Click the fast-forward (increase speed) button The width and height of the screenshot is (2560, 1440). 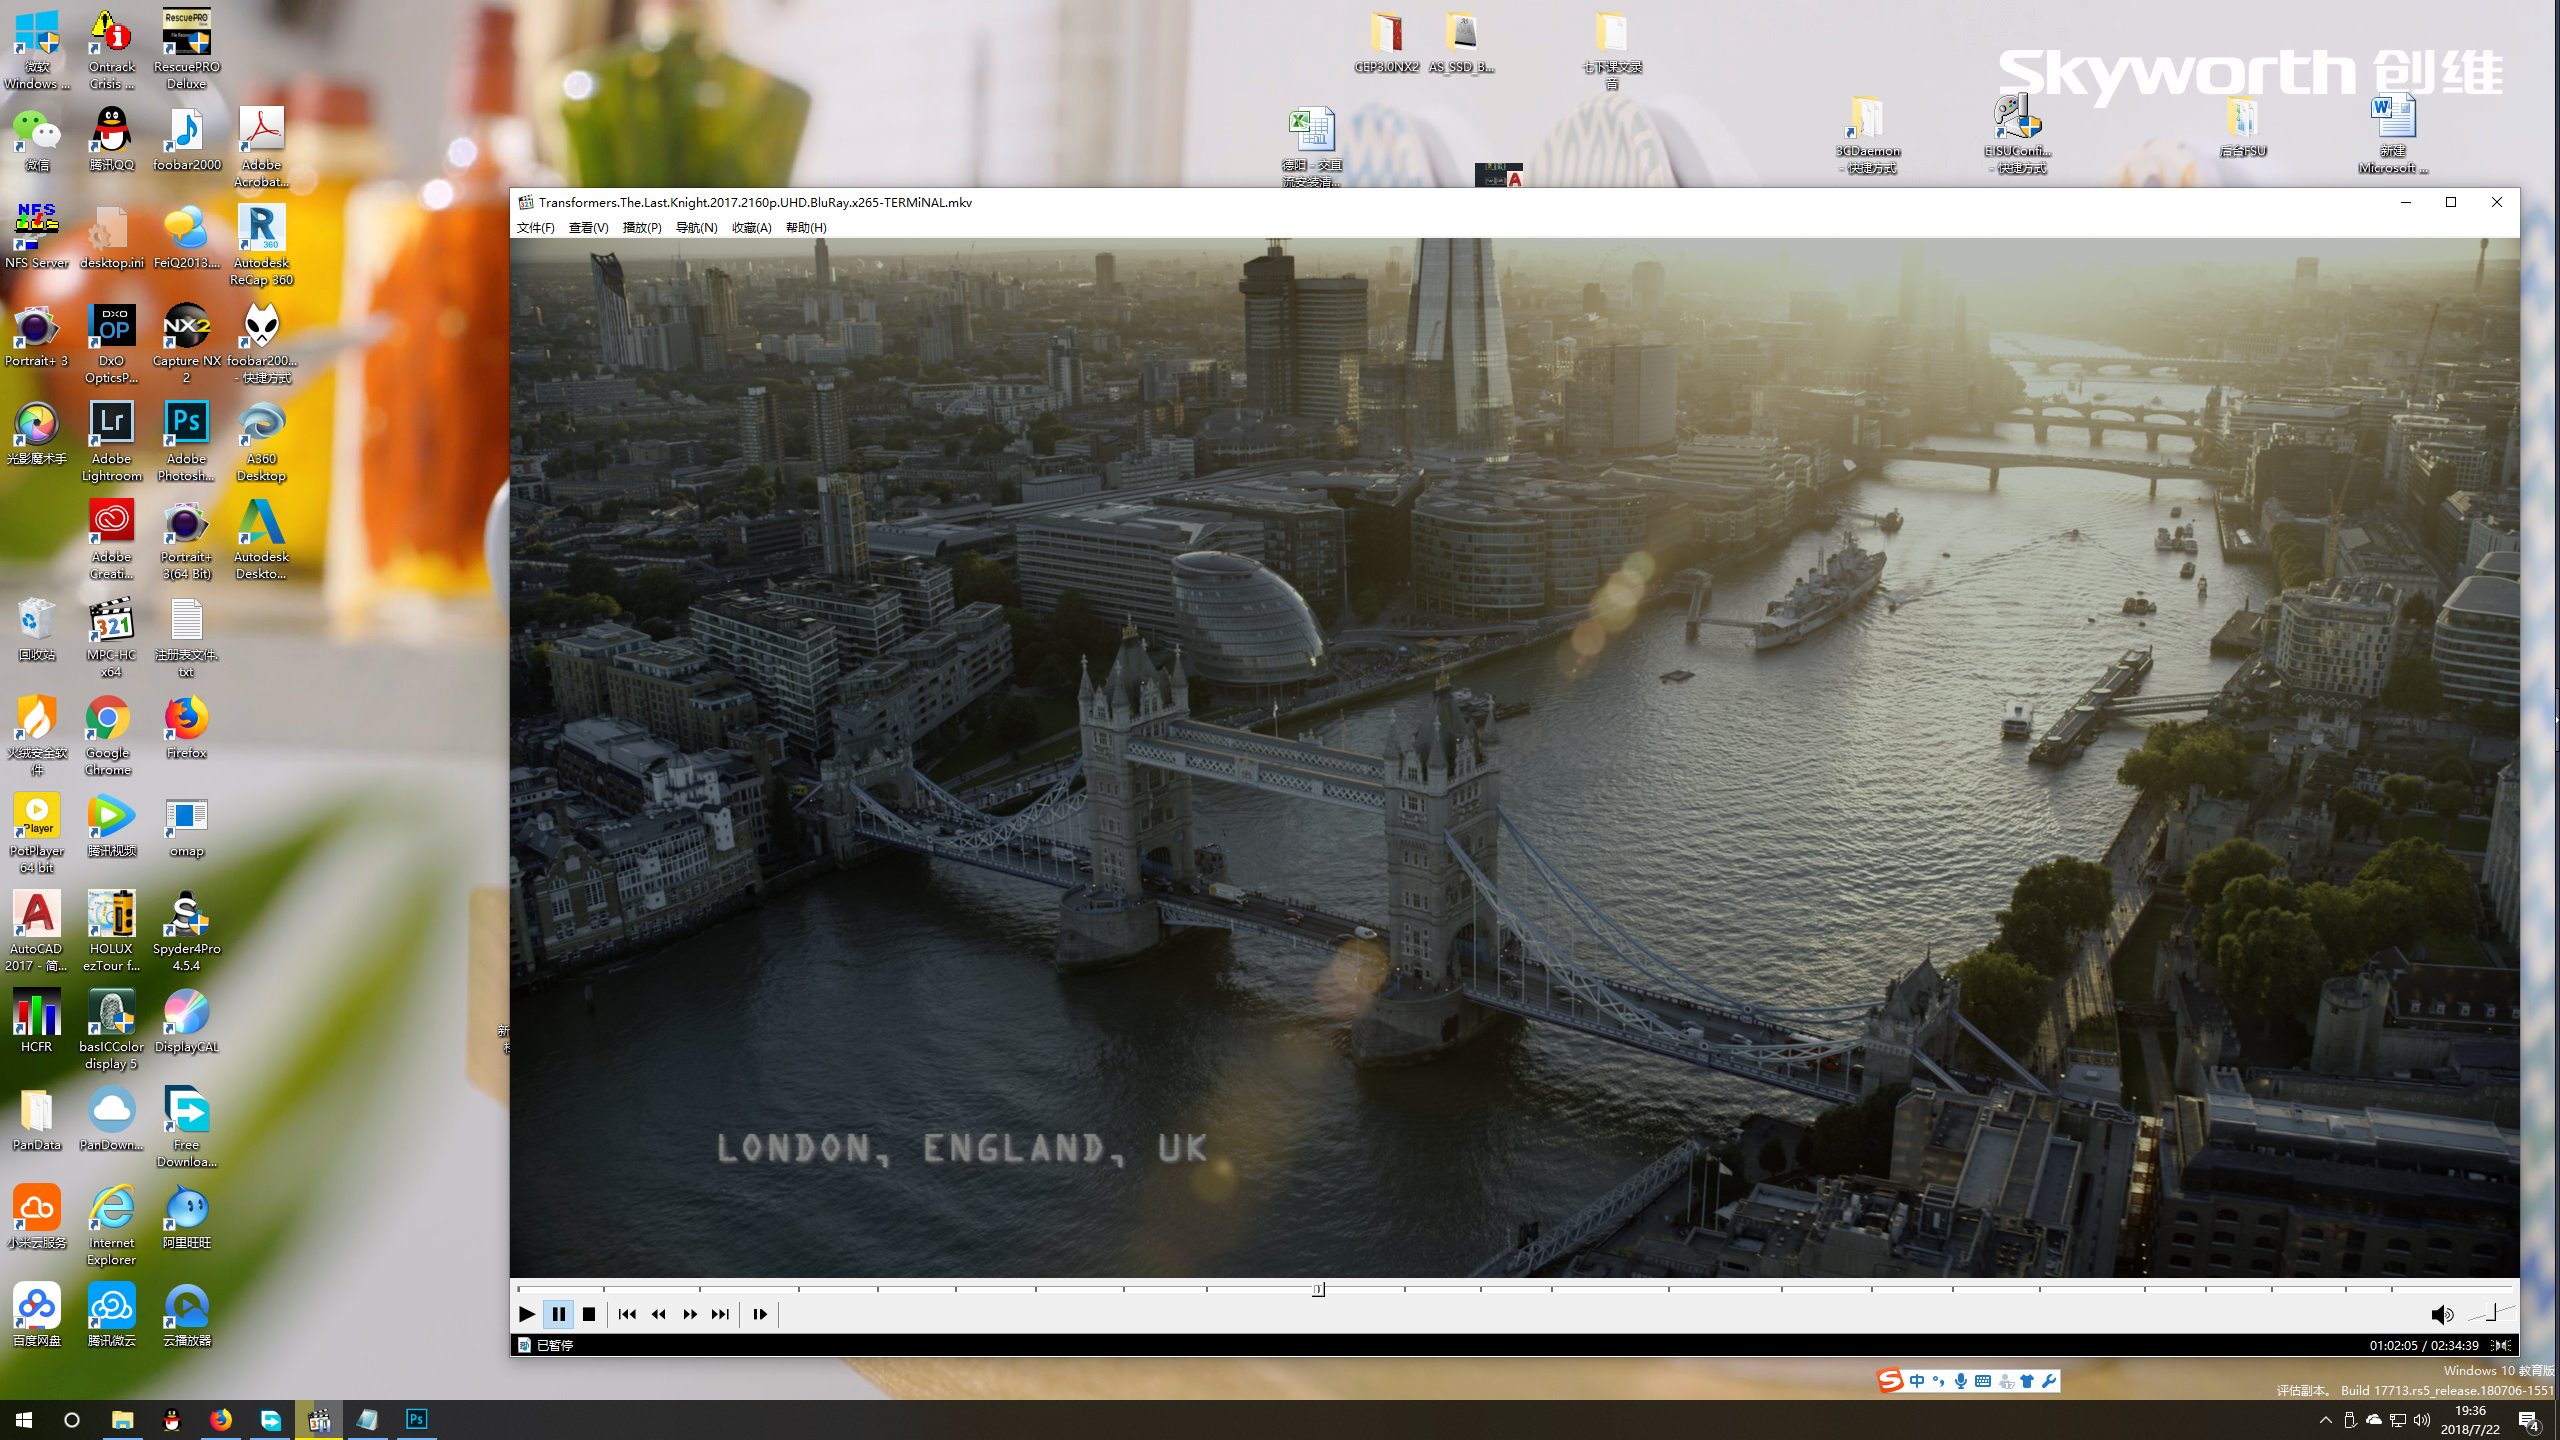(x=690, y=1314)
